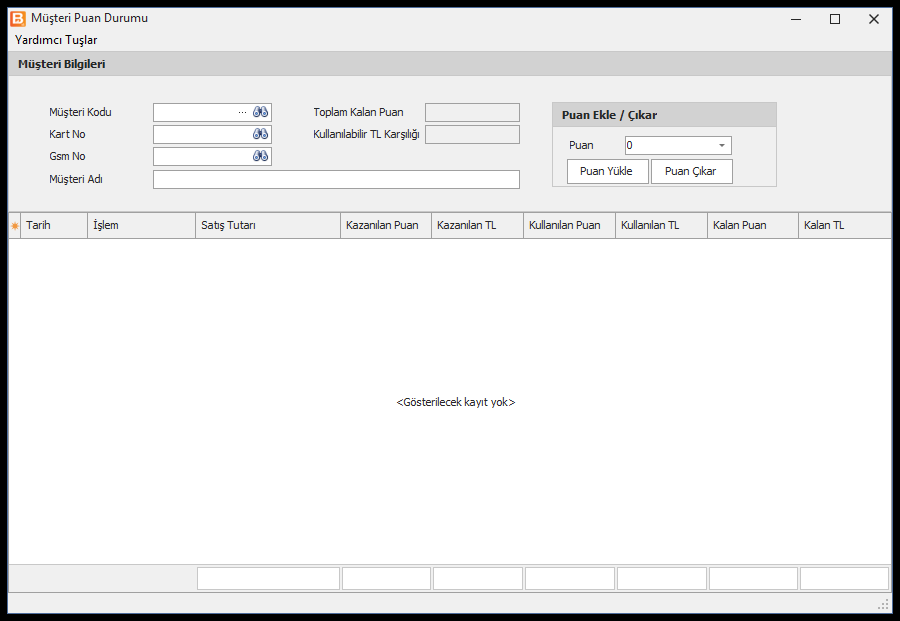Close the Müşteri Puan Durumu window
This screenshot has height=621, width=900.
pyautogui.click(x=874, y=20)
